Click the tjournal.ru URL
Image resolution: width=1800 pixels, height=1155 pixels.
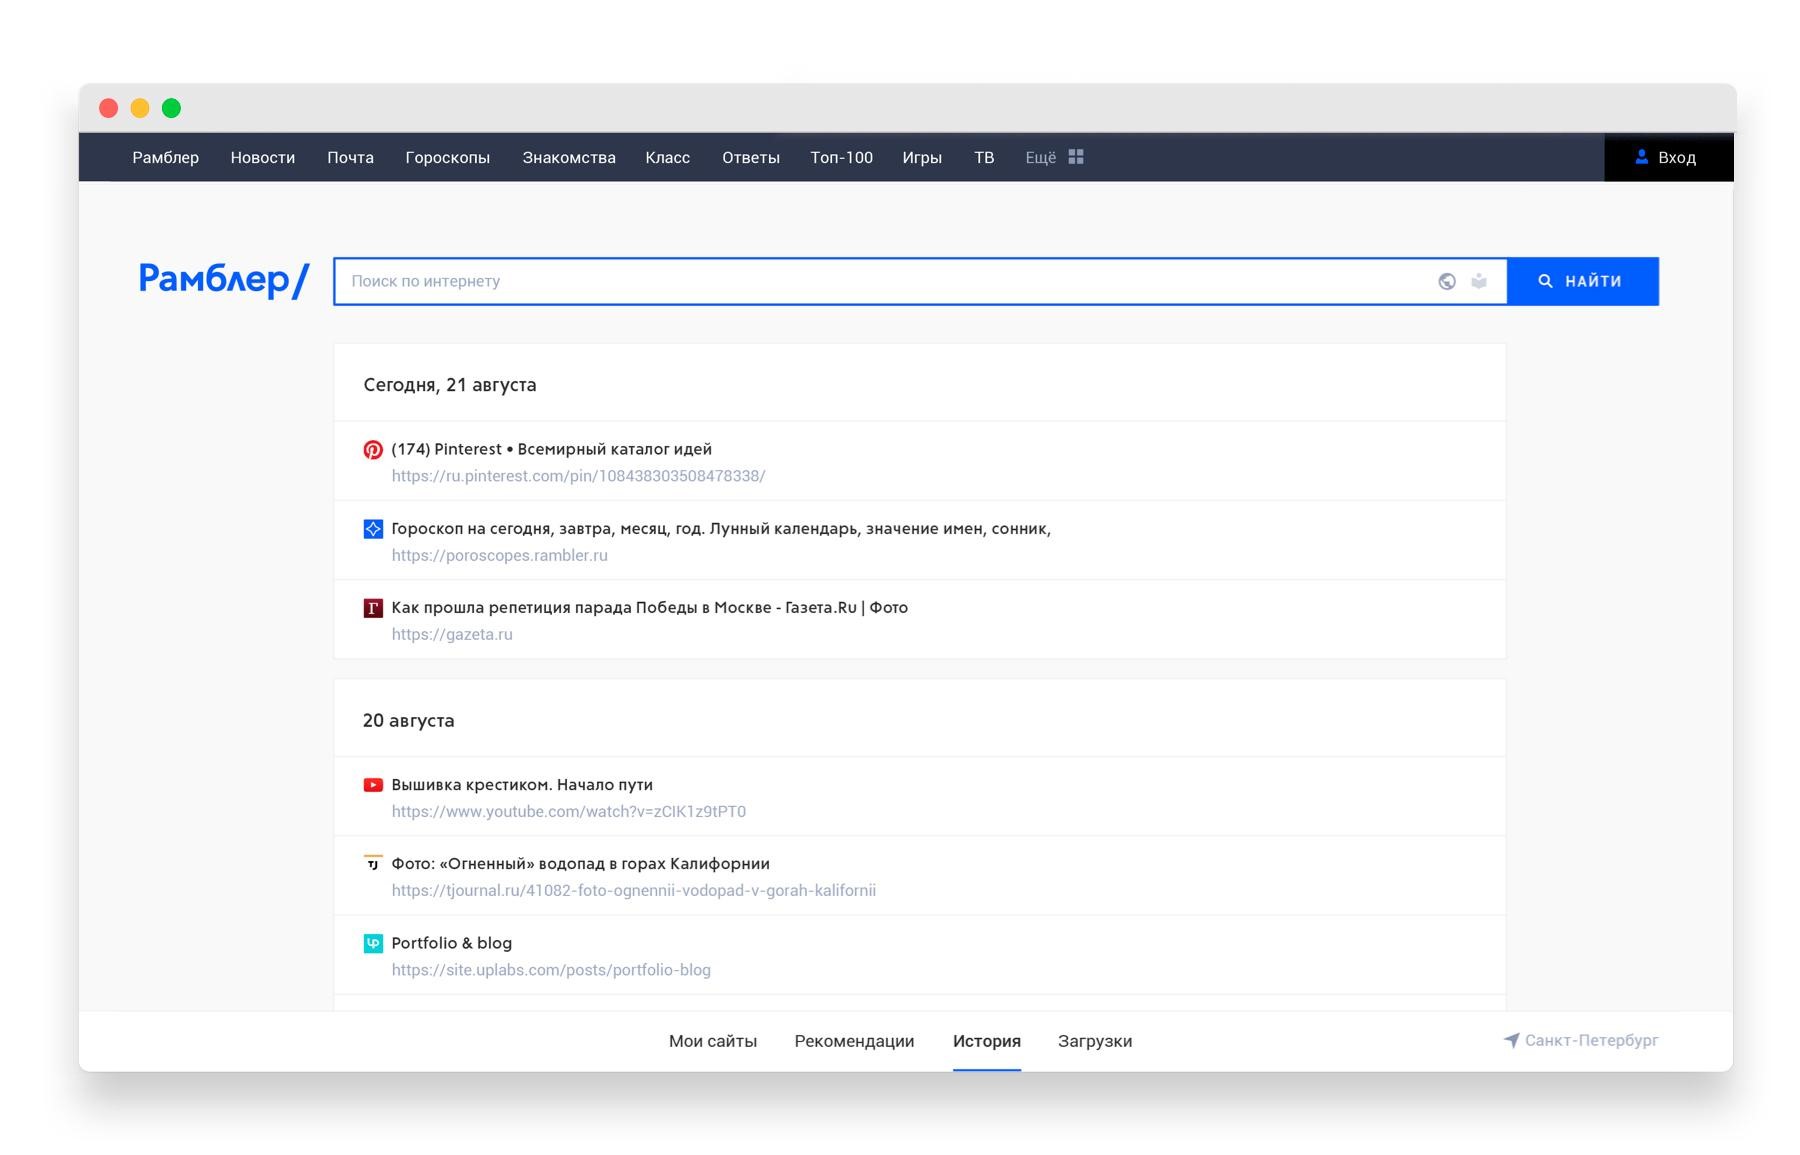(x=634, y=890)
